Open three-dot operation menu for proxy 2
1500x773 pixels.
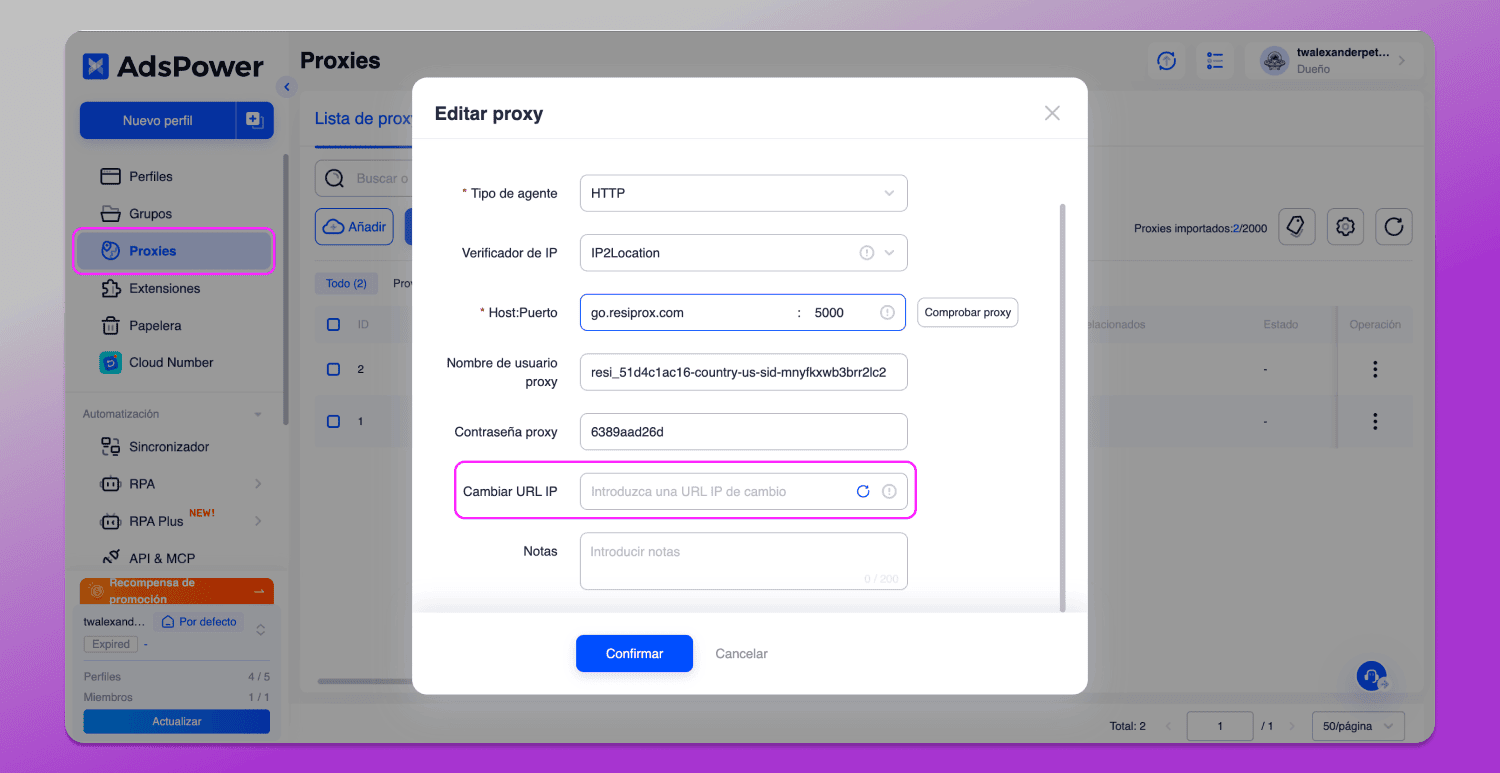point(1375,369)
